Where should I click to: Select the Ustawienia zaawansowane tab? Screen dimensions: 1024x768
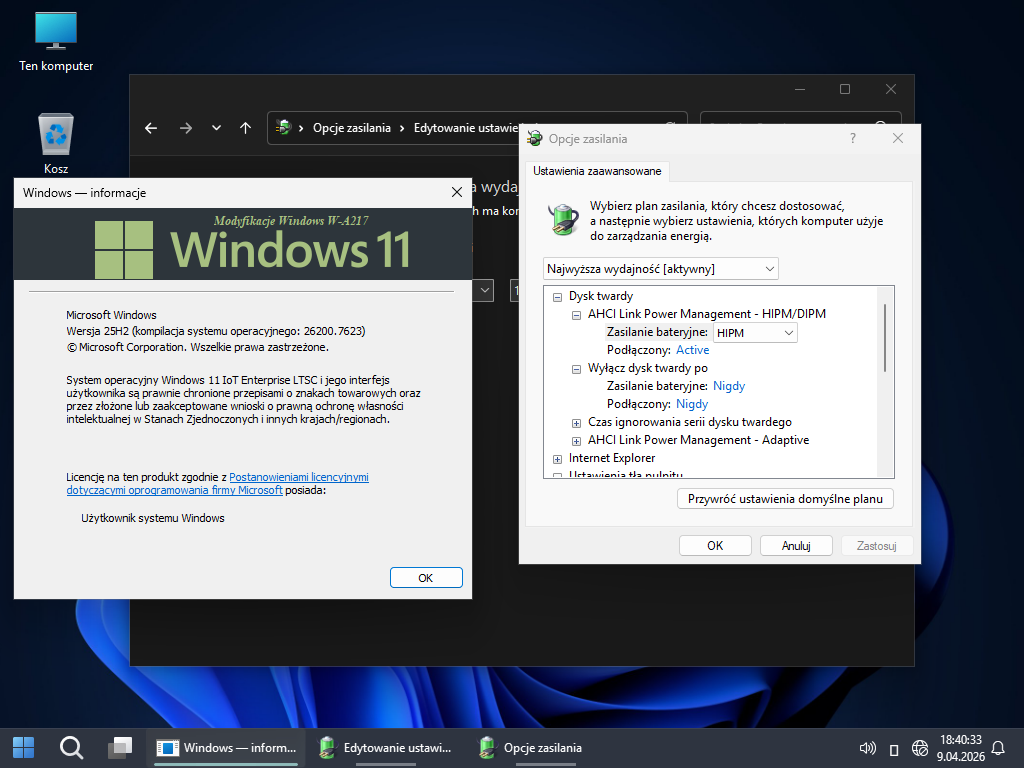click(x=596, y=171)
